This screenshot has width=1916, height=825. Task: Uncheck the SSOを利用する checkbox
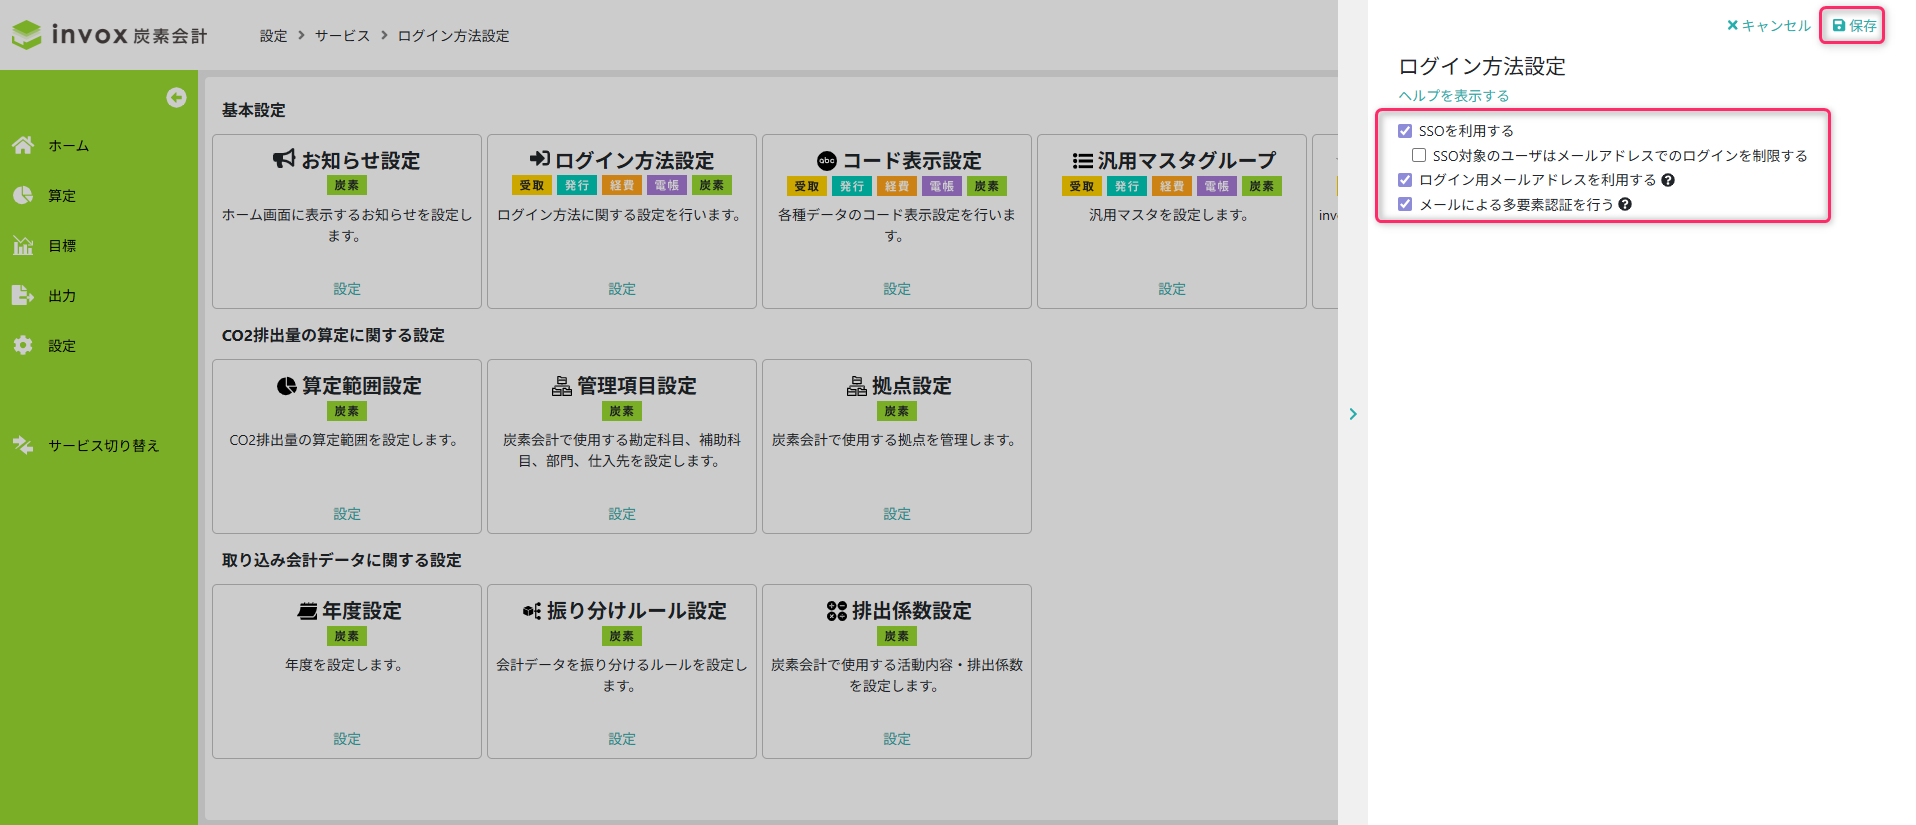(x=1405, y=131)
